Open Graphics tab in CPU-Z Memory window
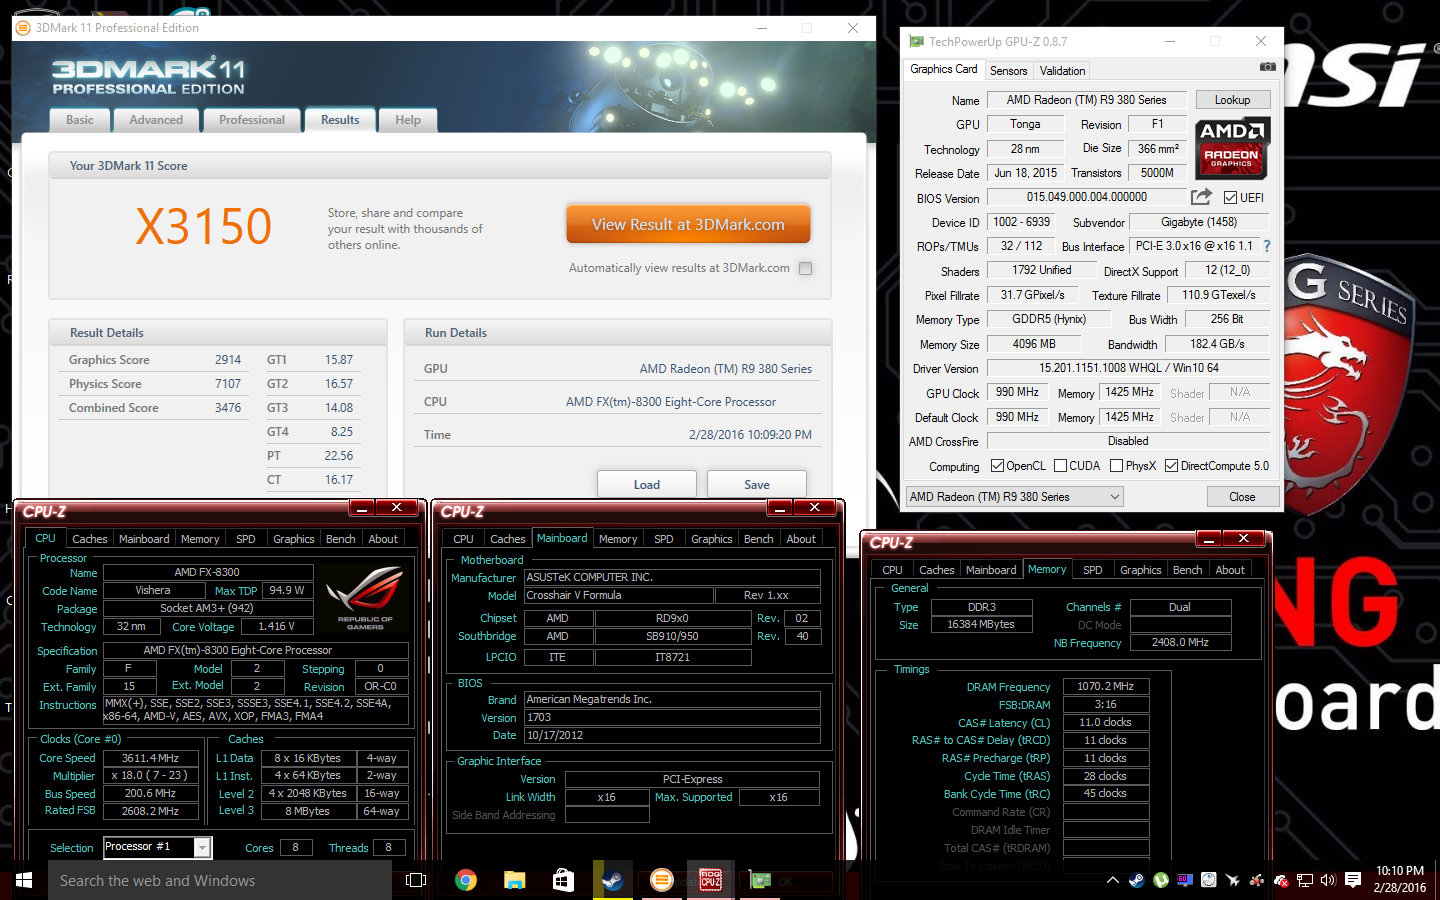Screen dimensions: 1440x900 pos(1141,570)
